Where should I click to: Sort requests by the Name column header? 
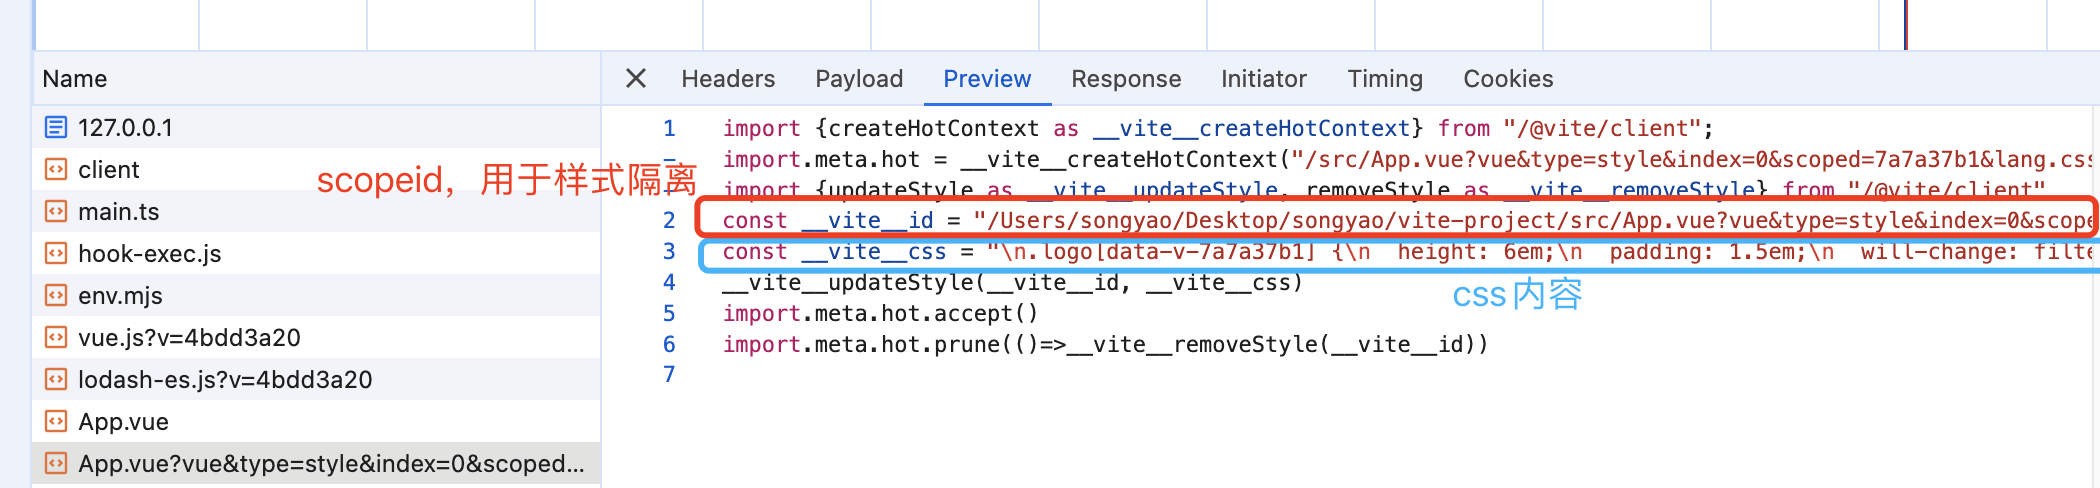pyautogui.click(x=75, y=79)
